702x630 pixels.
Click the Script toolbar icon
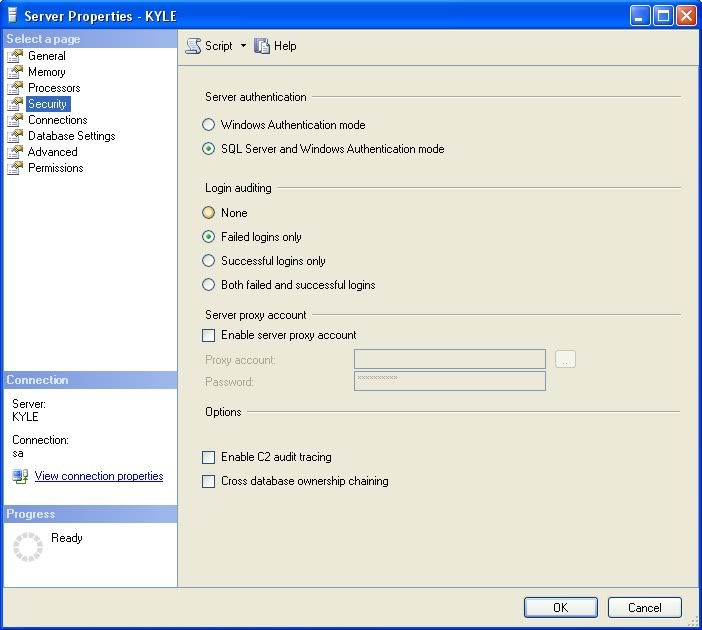pos(194,46)
